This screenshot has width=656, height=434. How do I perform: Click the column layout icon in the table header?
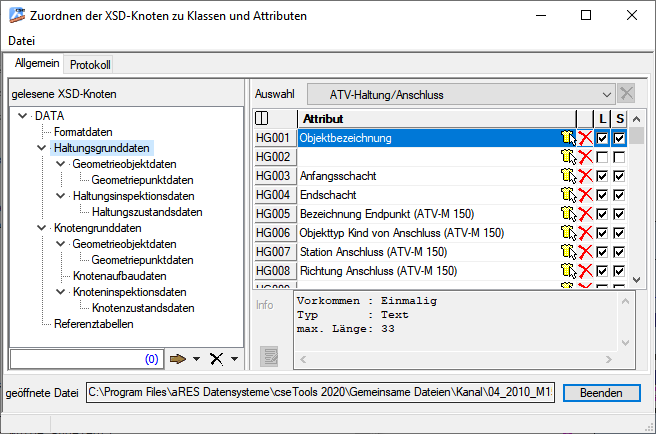coord(262,119)
